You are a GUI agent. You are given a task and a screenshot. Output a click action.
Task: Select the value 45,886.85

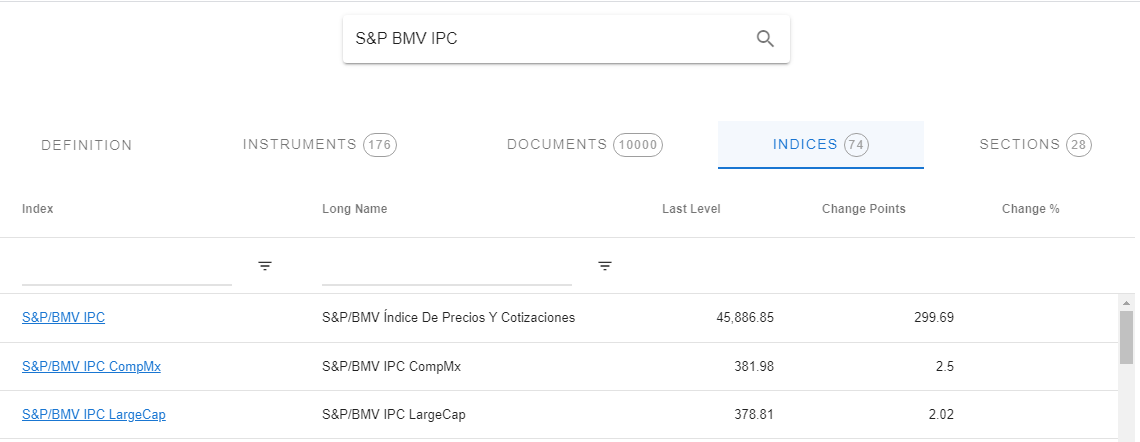tap(744, 318)
